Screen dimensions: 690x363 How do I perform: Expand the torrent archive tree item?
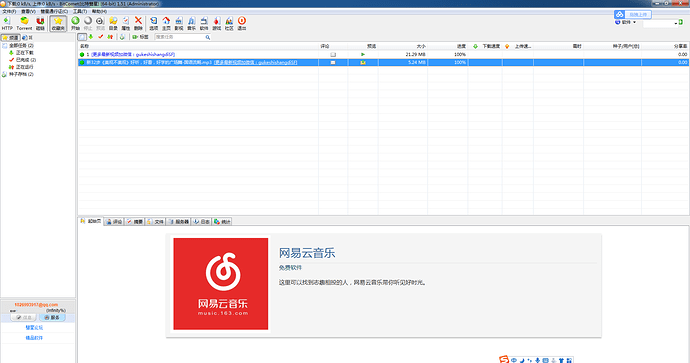21,74
